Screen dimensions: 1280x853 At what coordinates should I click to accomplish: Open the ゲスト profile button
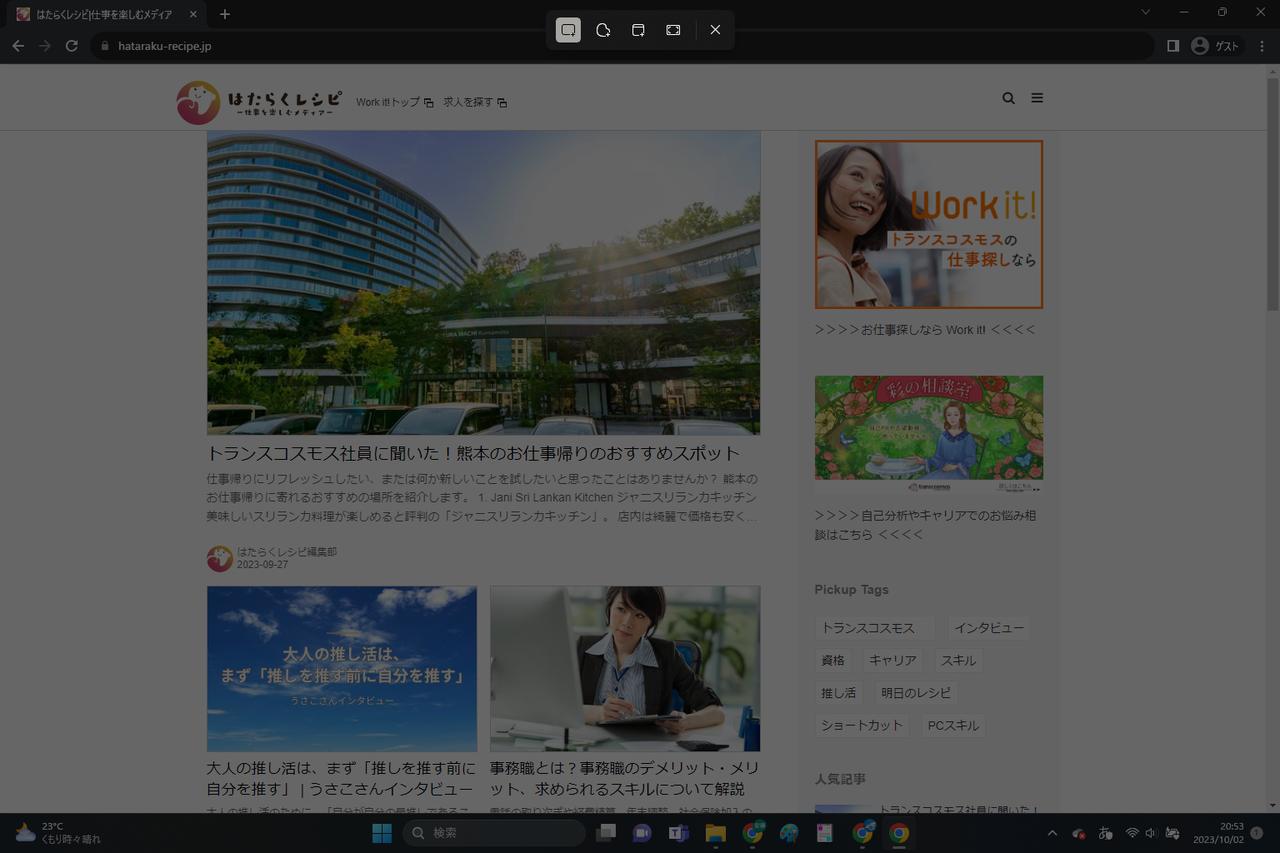point(1215,46)
